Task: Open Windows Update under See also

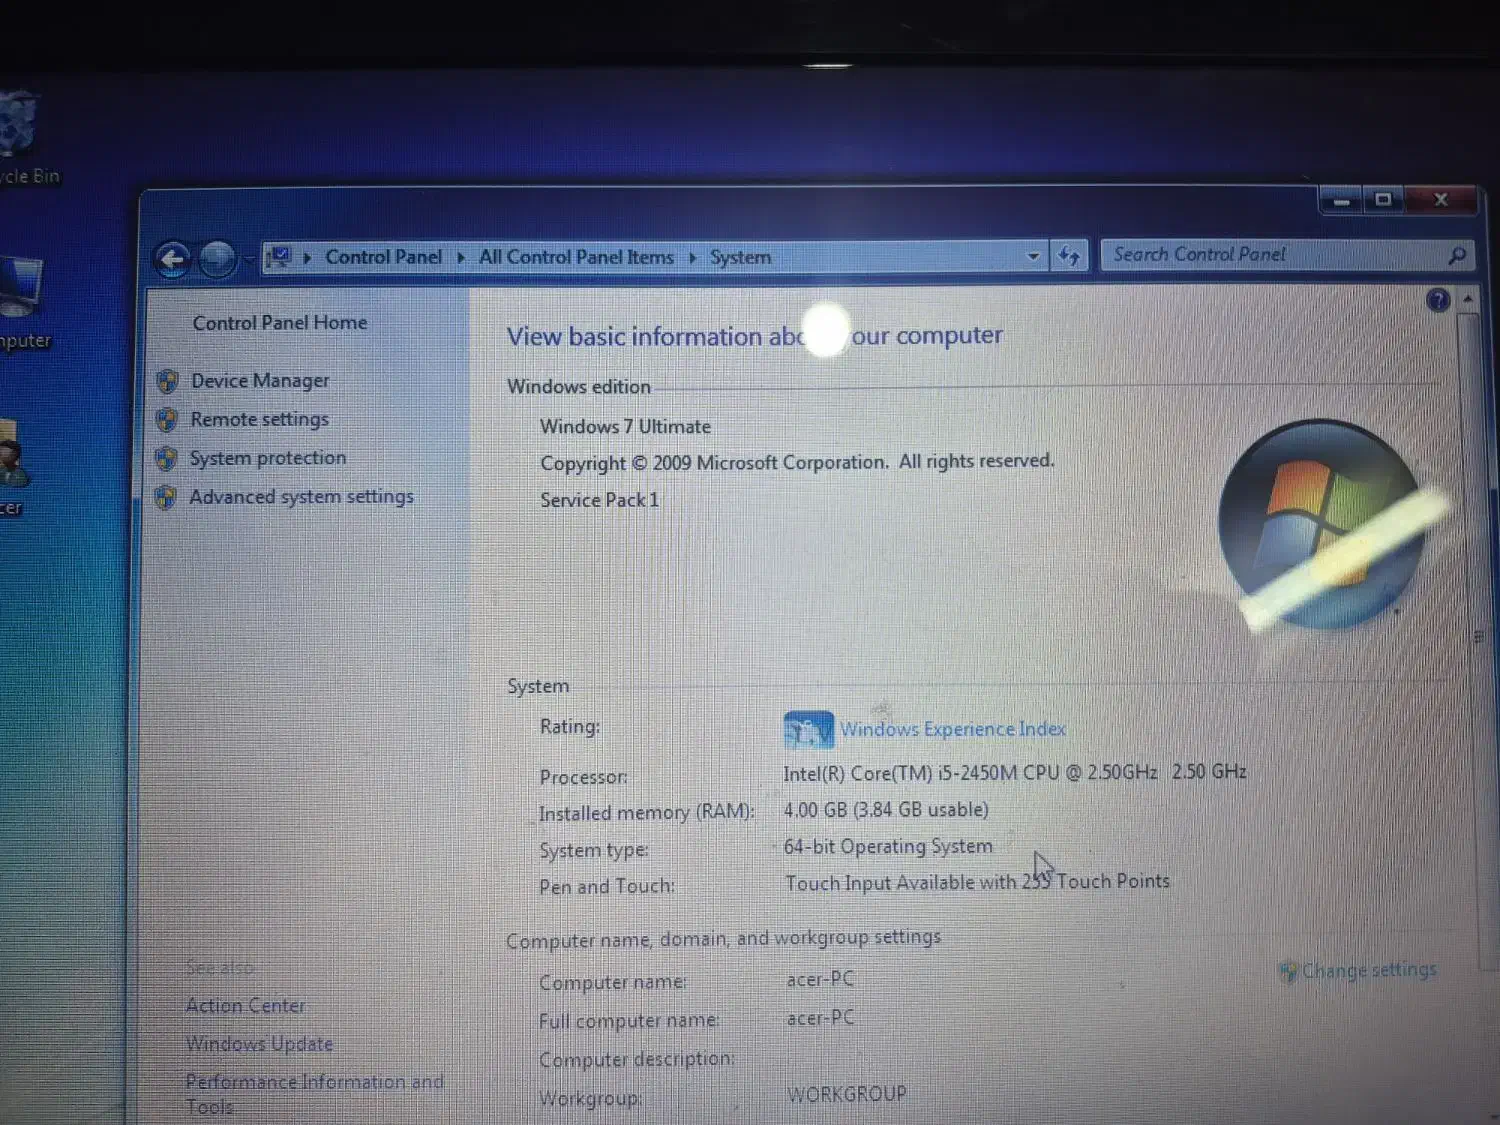Action: 260,1044
